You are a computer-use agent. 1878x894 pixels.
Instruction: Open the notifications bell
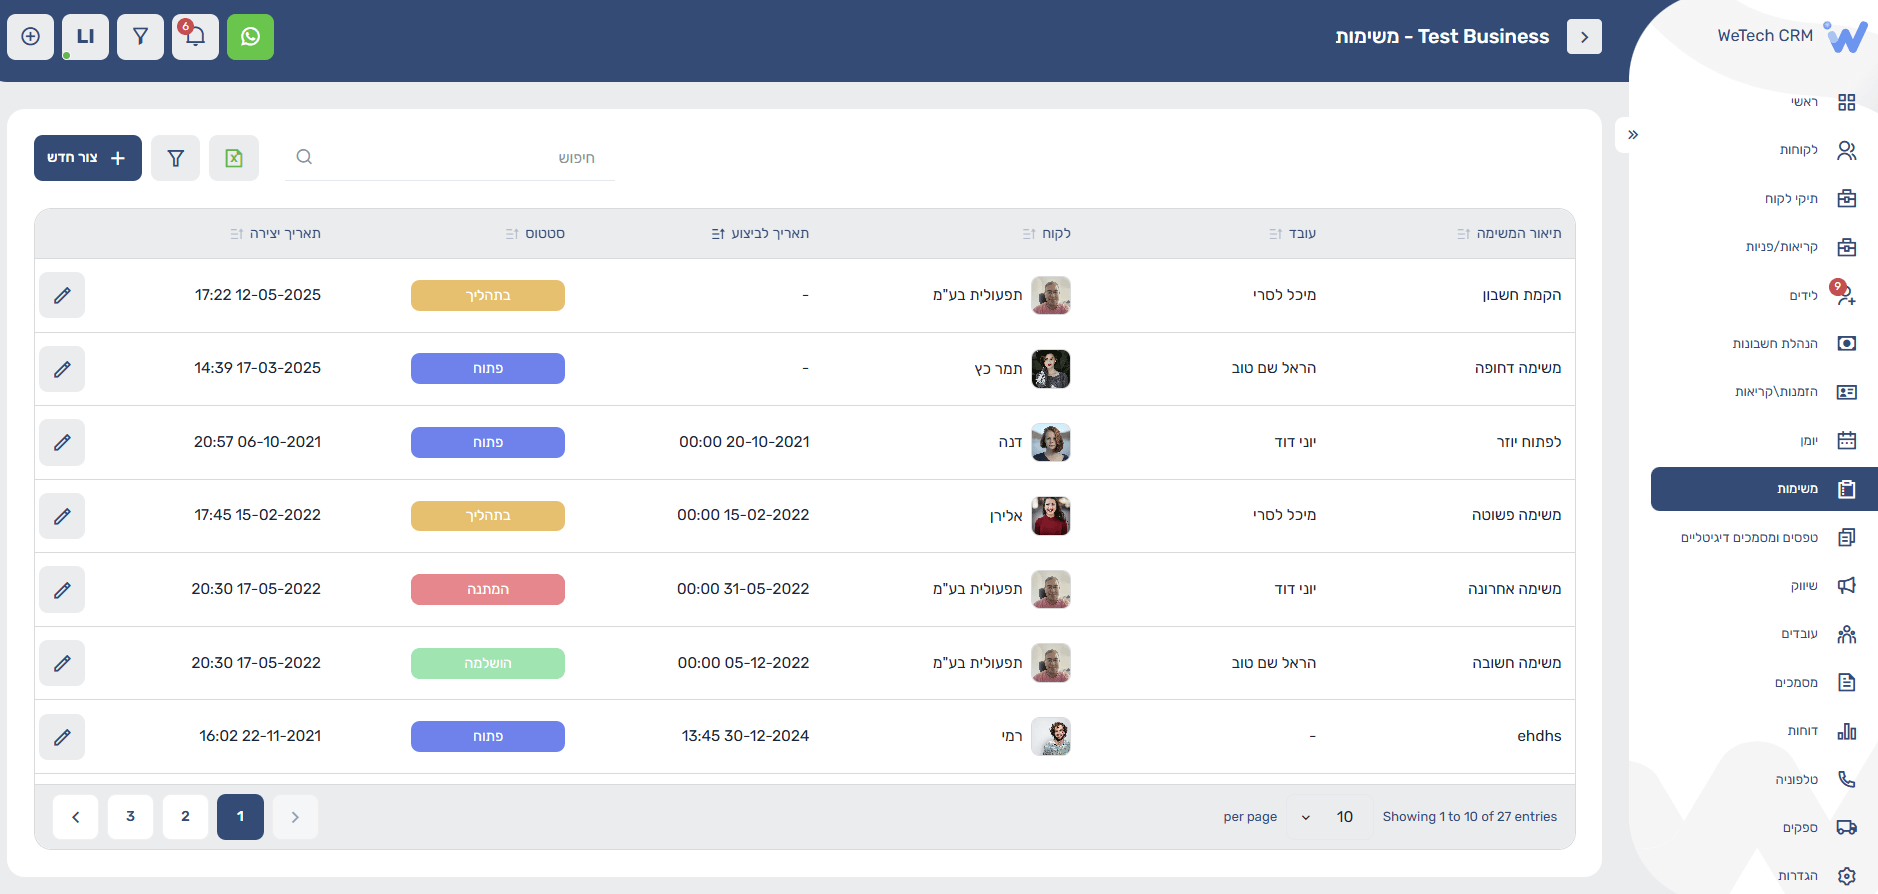click(x=195, y=37)
